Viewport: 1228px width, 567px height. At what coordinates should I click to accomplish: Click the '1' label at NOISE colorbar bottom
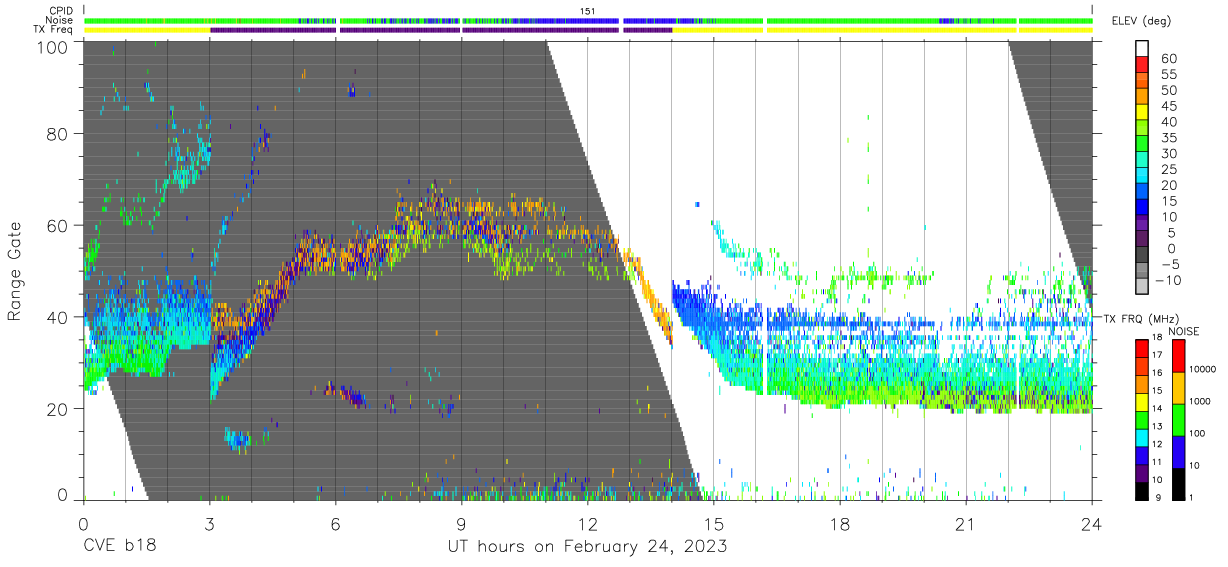click(x=1191, y=498)
